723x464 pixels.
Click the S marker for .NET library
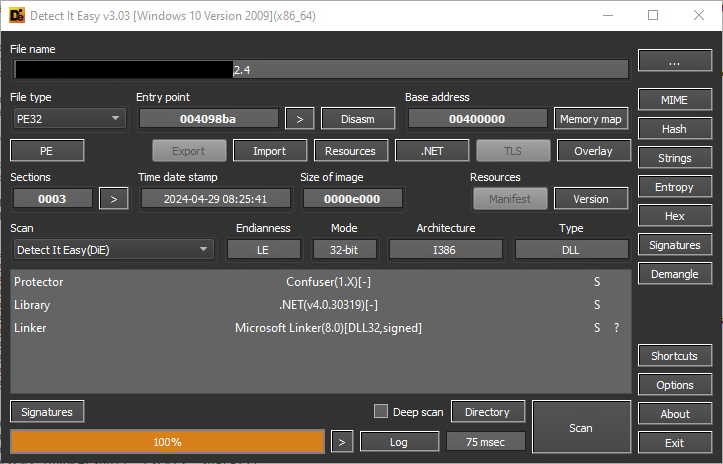[597, 305]
